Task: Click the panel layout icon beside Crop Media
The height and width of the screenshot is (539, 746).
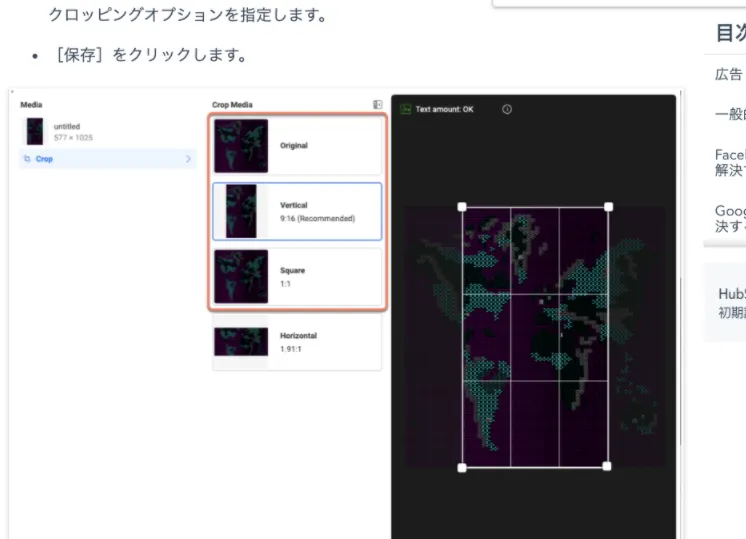Action: pos(377,104)
